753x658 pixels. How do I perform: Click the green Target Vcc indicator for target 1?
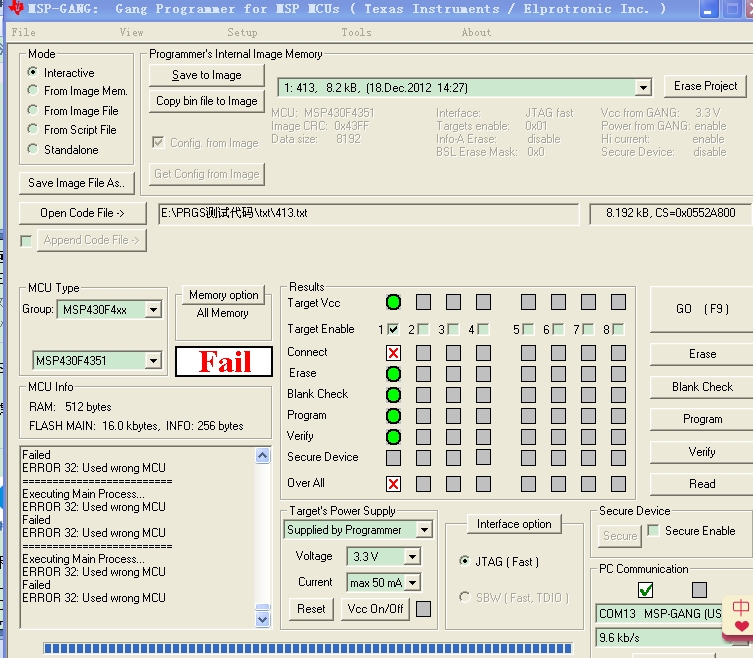click(393, 302)
